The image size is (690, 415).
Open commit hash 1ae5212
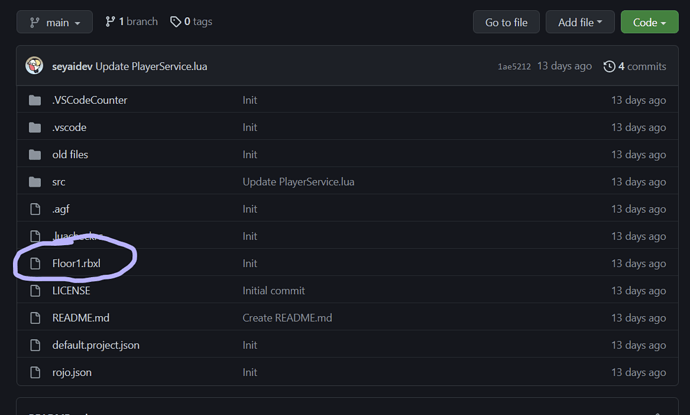[x=516, y=67]
